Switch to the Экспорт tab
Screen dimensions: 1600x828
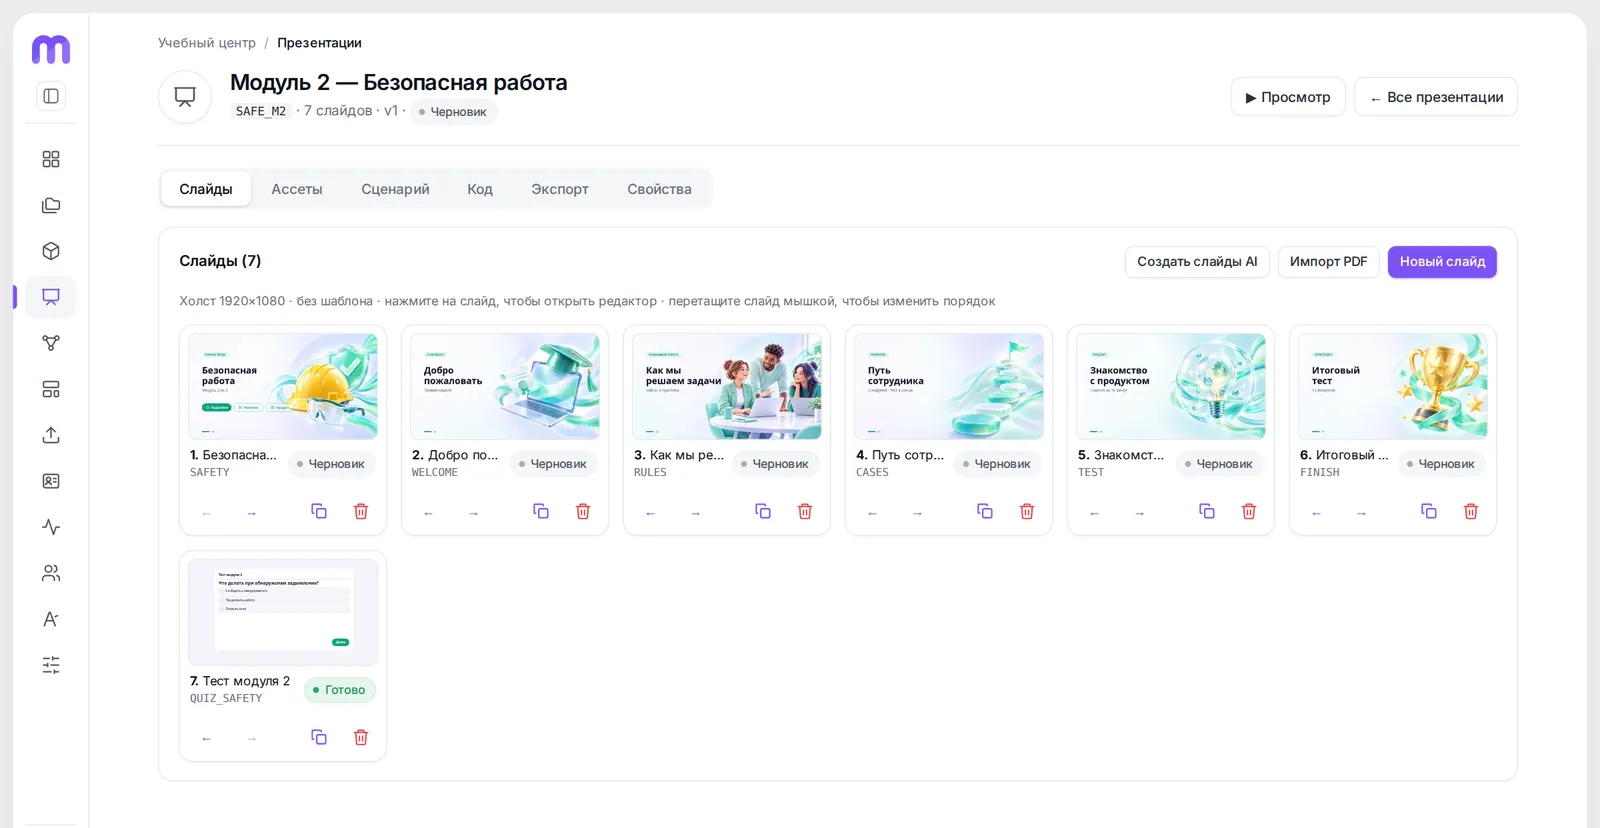[560, 189]
